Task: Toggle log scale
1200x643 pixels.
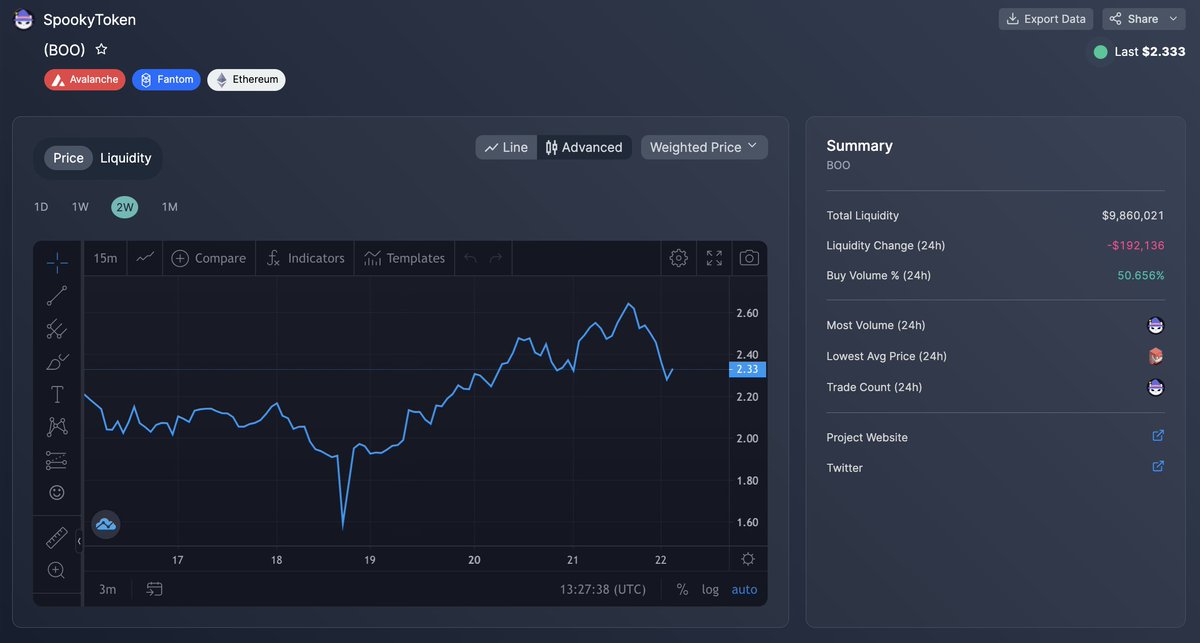Action: point(710,589)
